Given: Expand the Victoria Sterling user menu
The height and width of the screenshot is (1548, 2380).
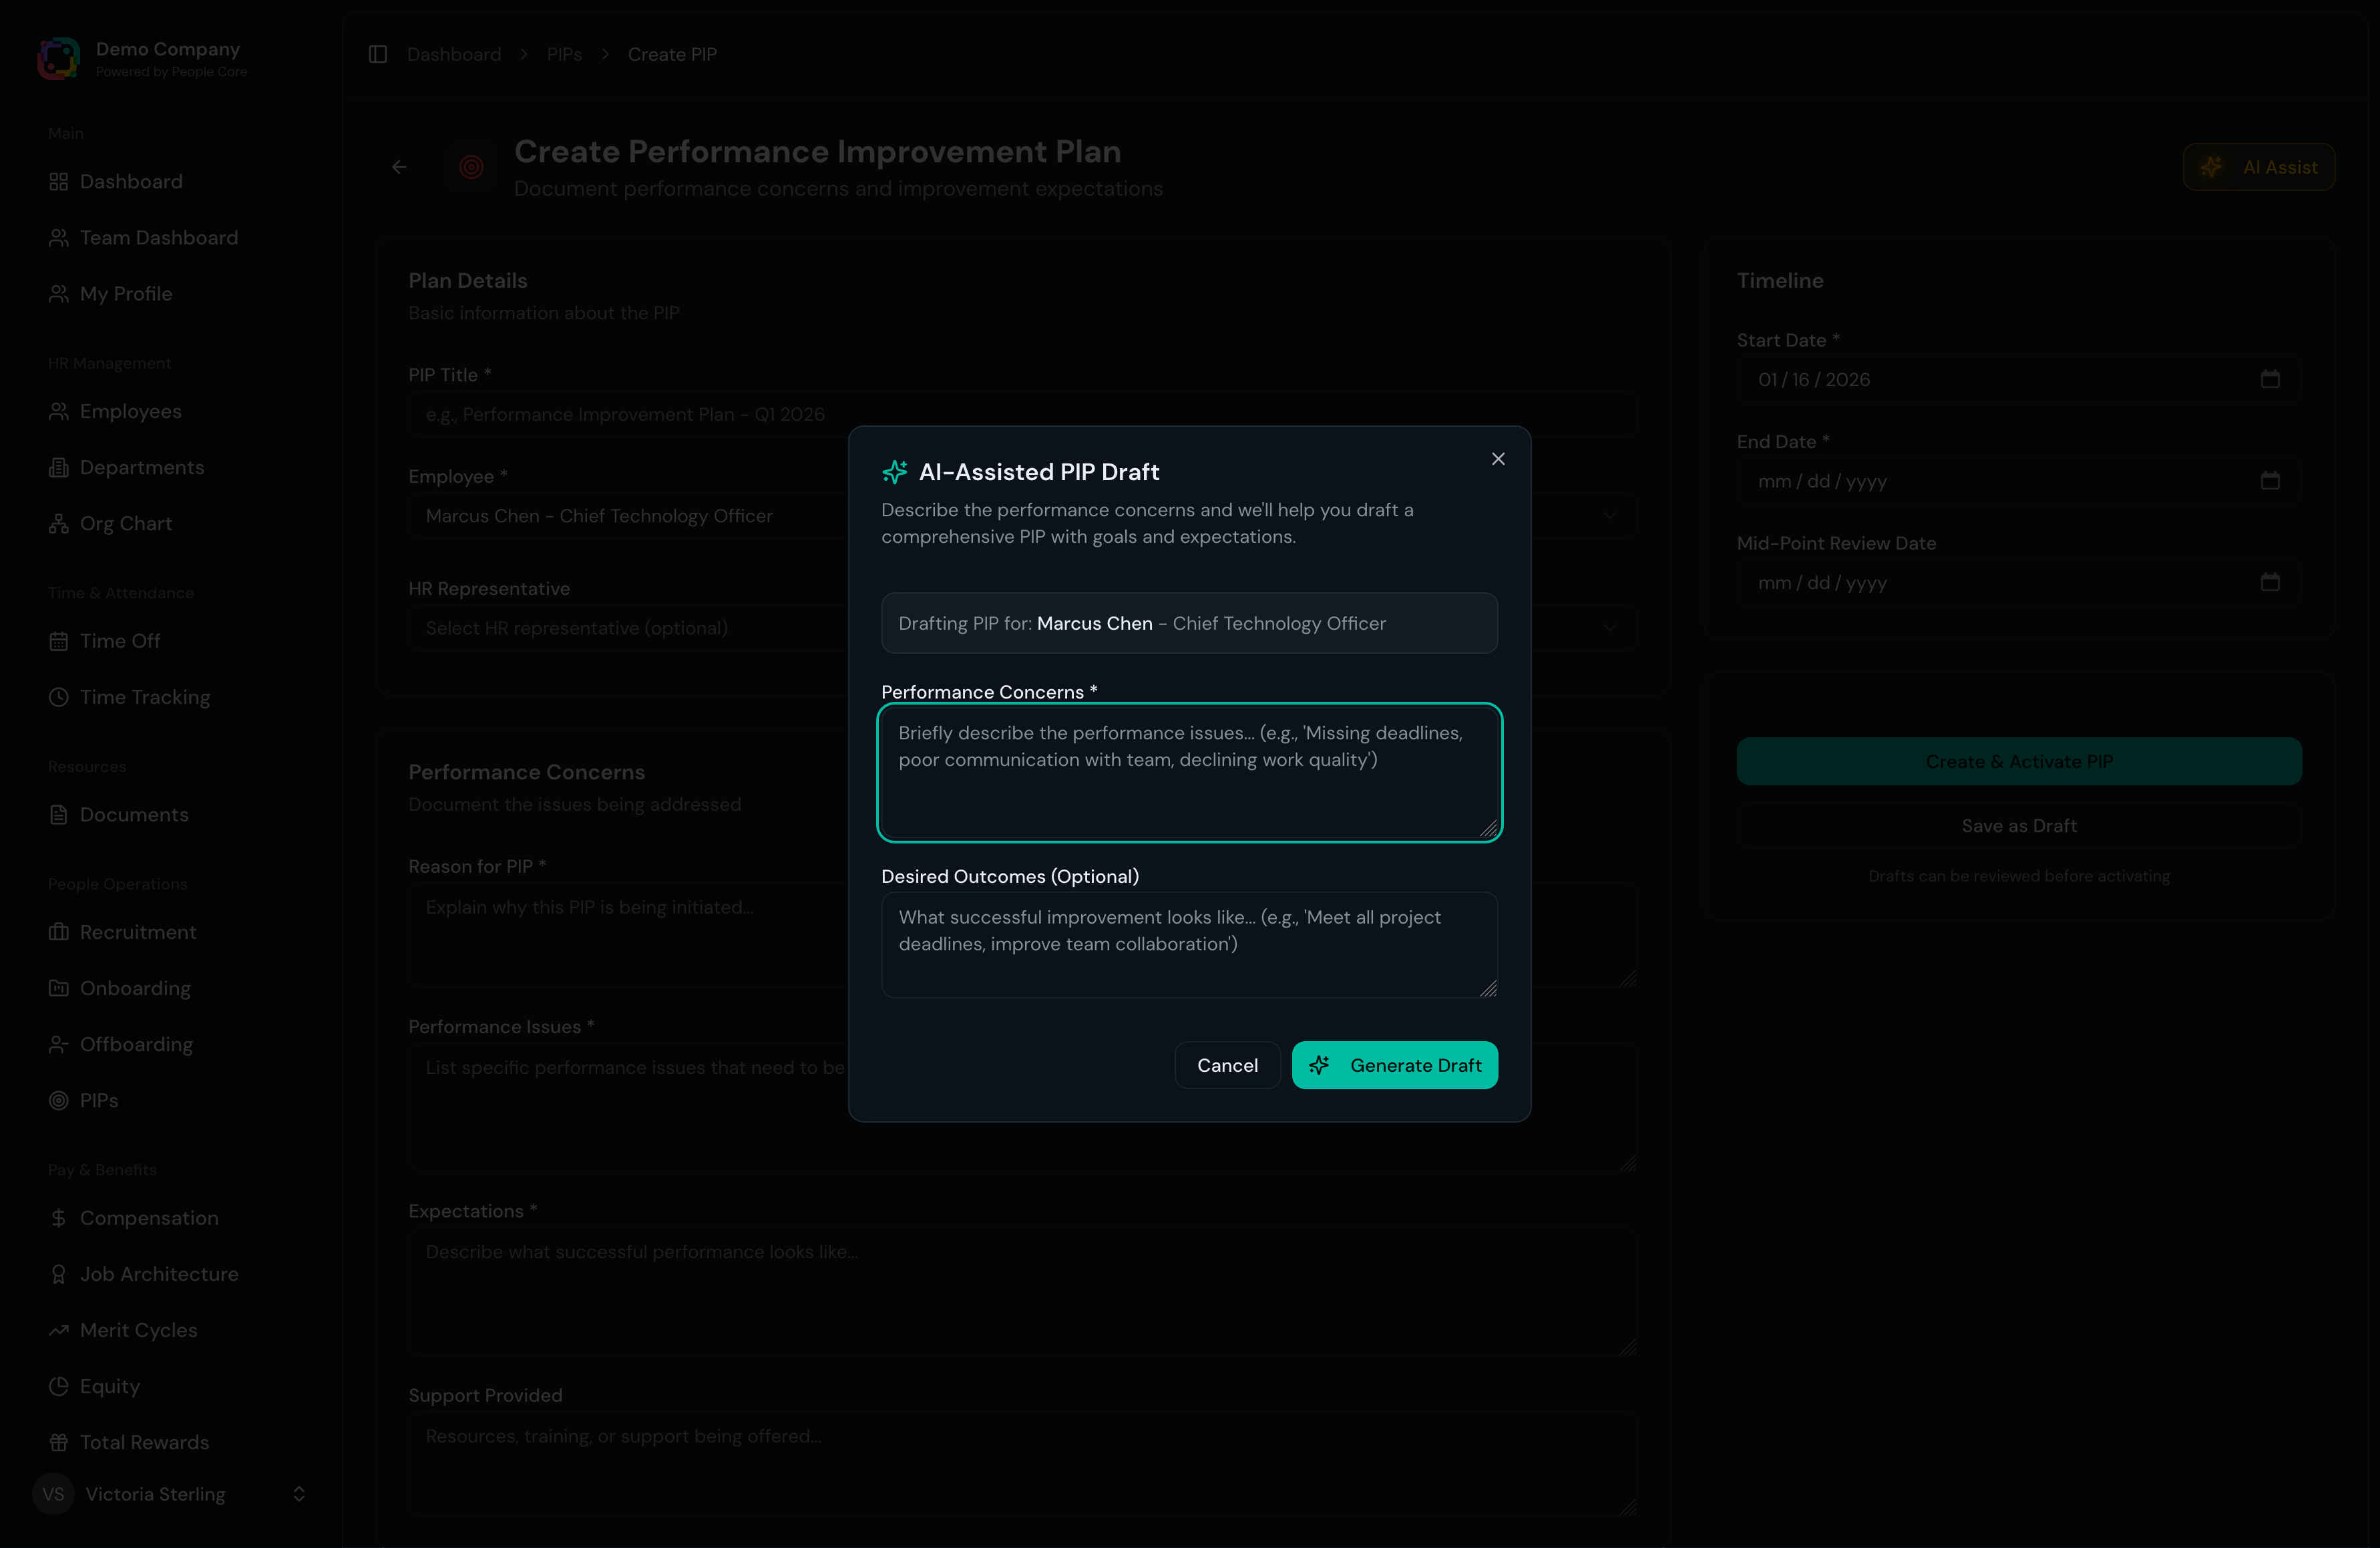Looking at the screenshot, I should click(298, 1494).
